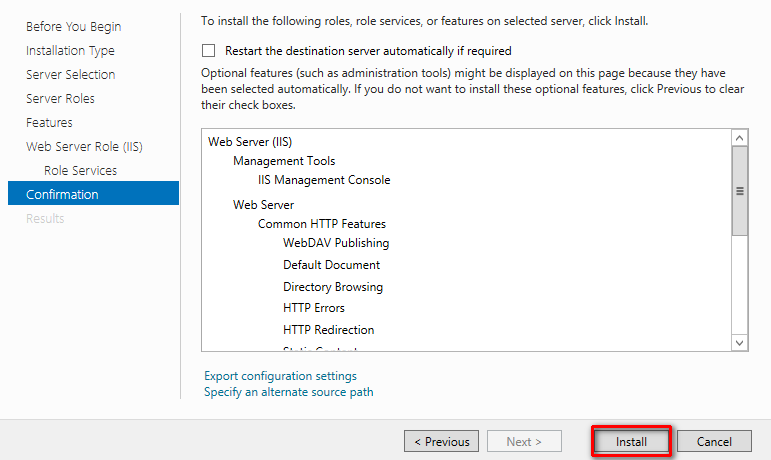Click the Install button
Screen dimensions: 771x460
coord(631,441)
